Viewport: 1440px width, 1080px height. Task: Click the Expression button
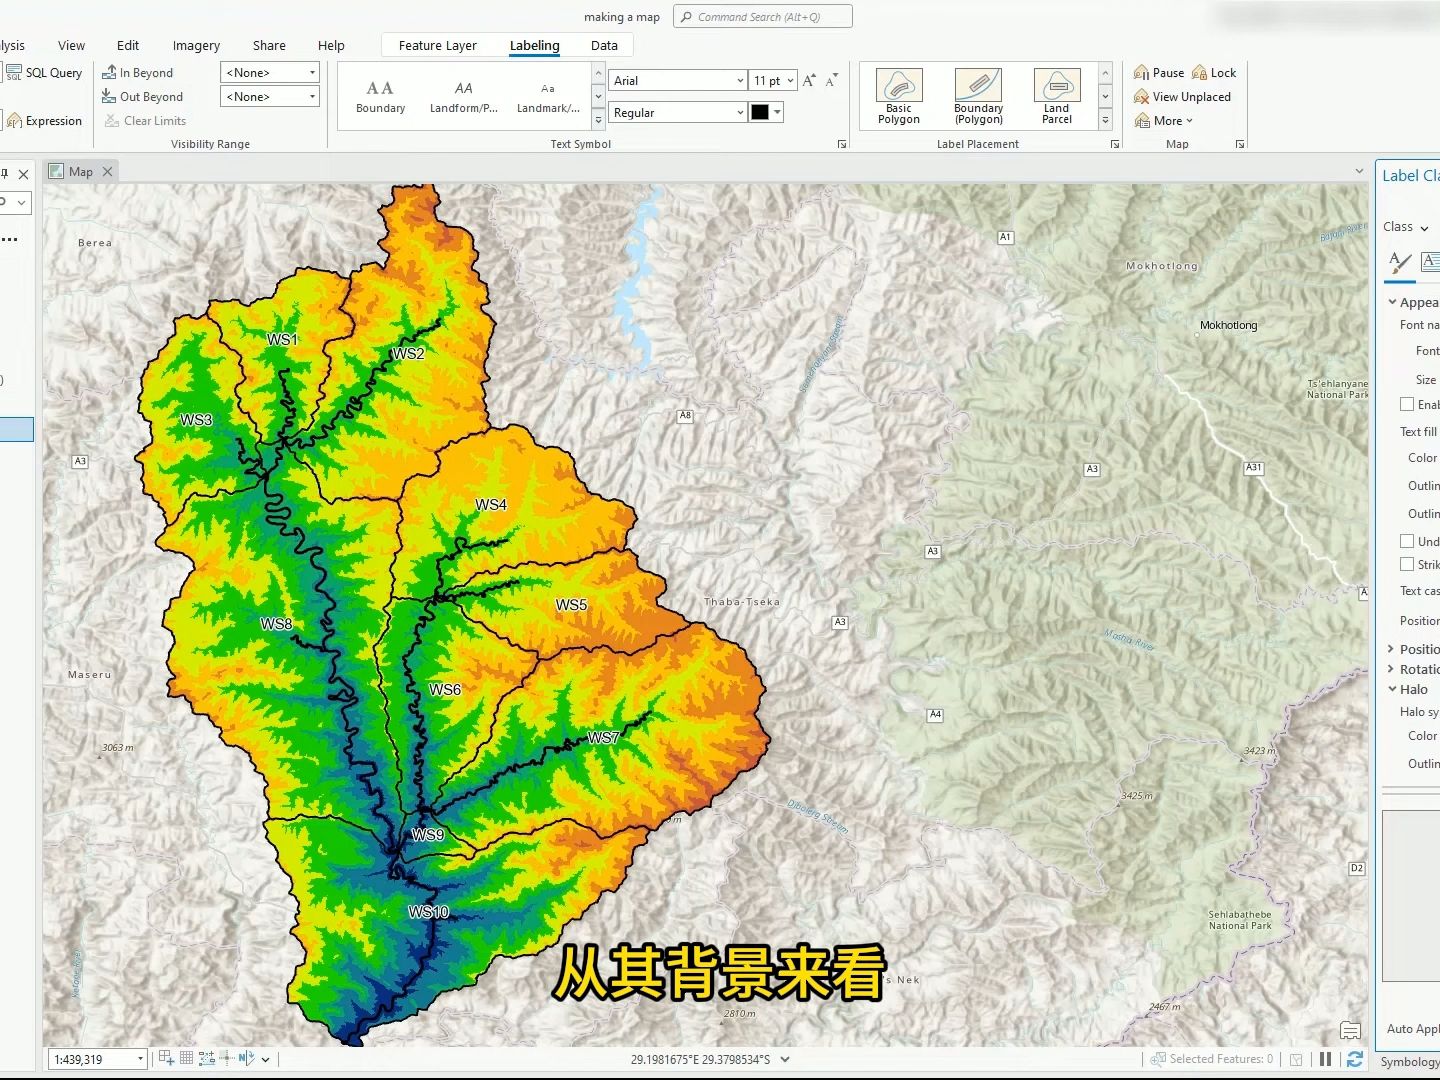click(x=44, y=121)
